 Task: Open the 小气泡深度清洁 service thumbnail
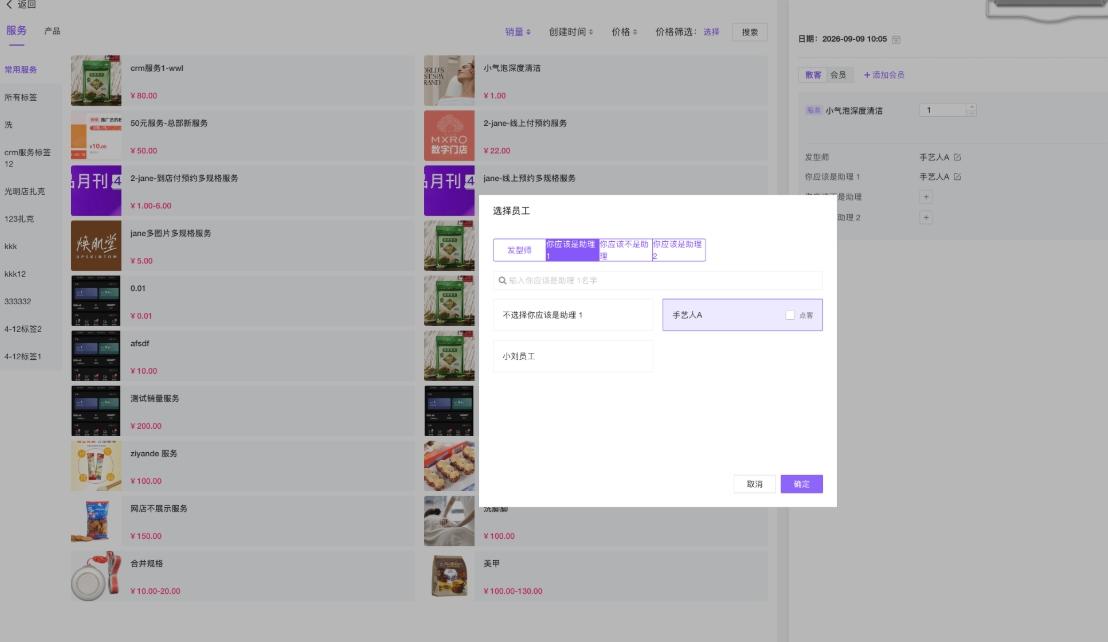[x=449, y=81]
